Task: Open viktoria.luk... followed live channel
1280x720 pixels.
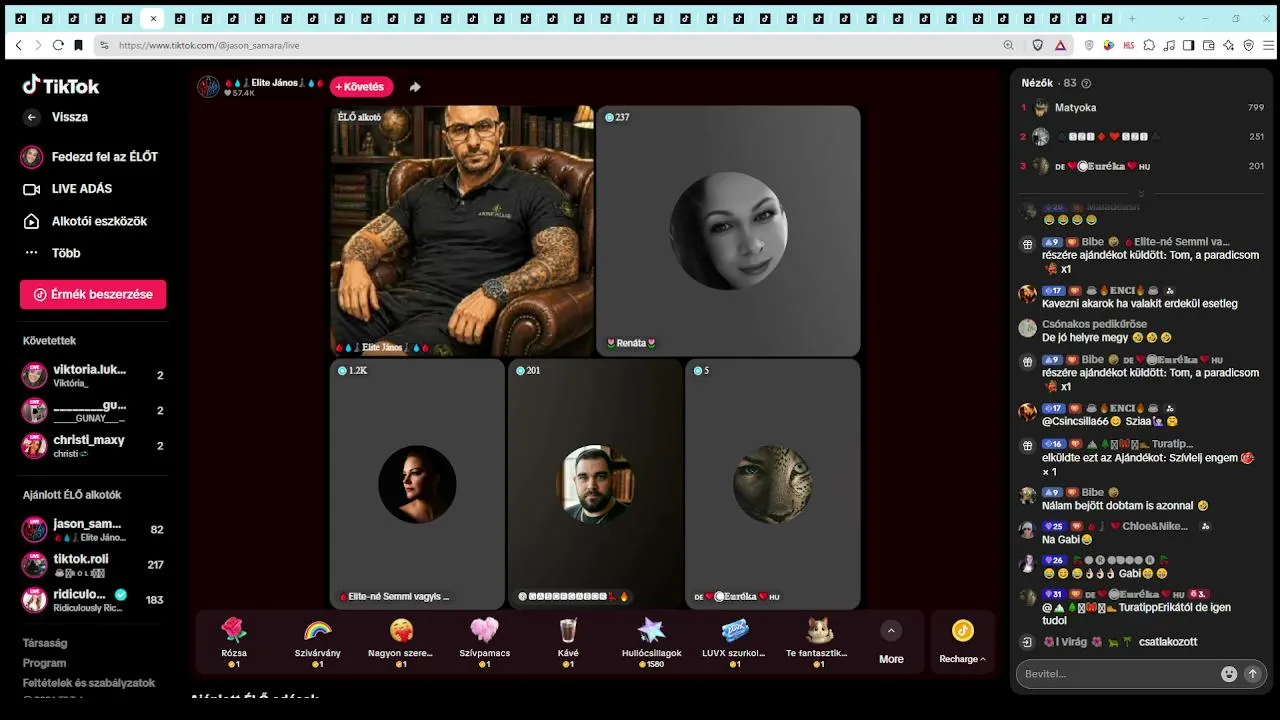Action: 92,375
